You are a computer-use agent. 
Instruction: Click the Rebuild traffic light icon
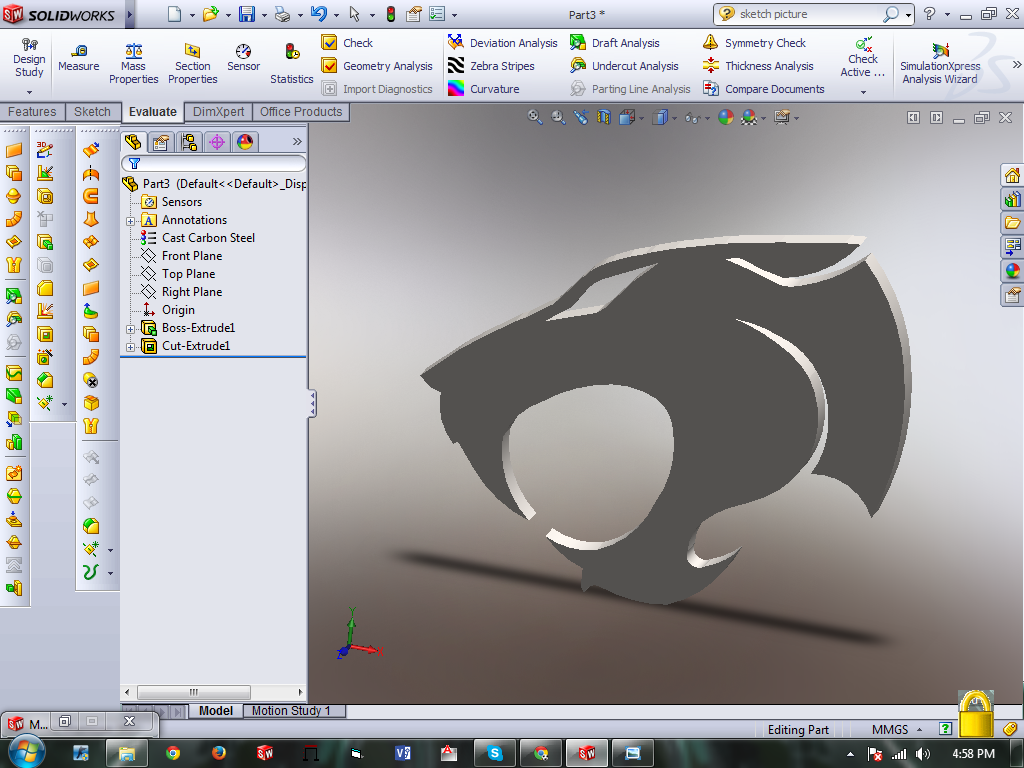coord(391,14)
